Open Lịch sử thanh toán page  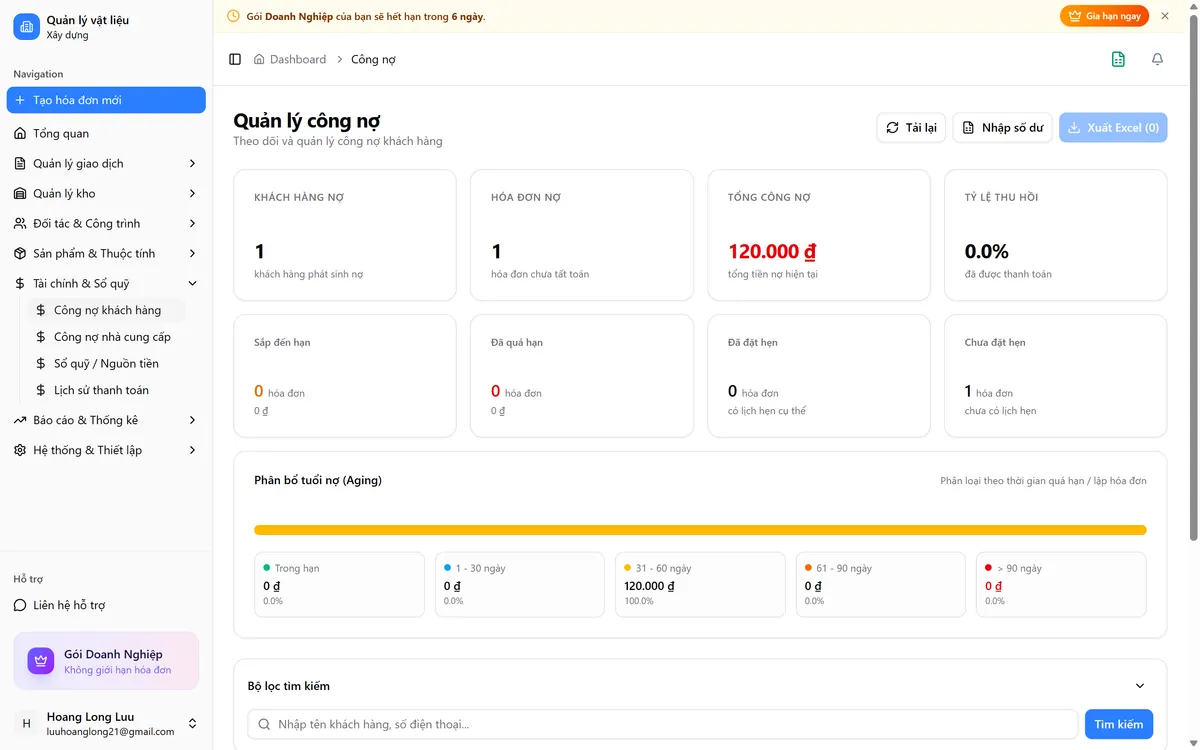click(107, 390)
